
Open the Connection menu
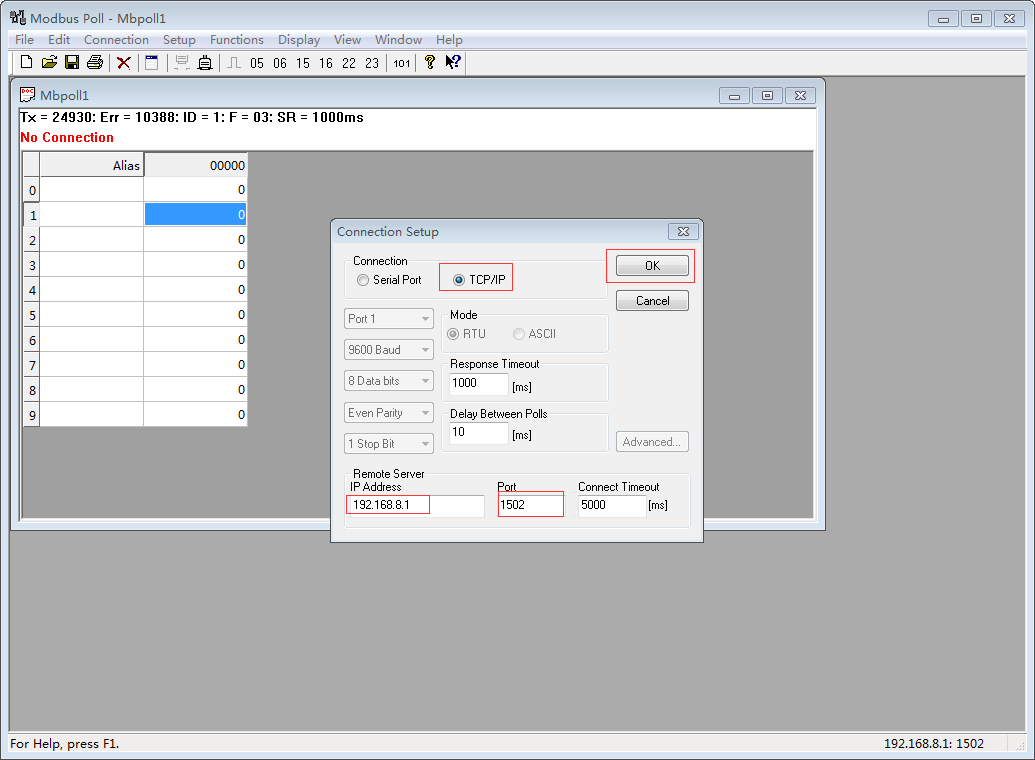pyautogui.click(x=116, y=40)
